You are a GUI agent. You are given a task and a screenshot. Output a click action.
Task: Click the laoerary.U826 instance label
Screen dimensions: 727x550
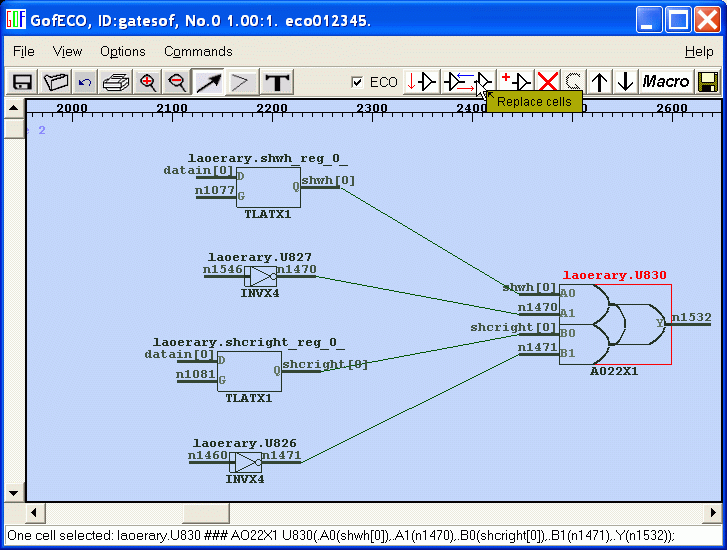(244, 443)
